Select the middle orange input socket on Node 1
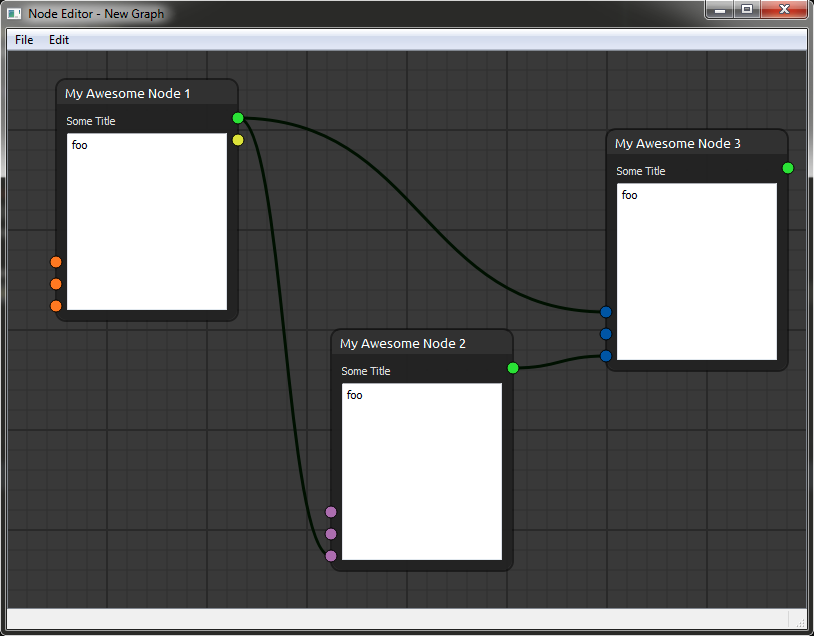The width and height of the screenshot is (814, 636). (x=56, y=284)
